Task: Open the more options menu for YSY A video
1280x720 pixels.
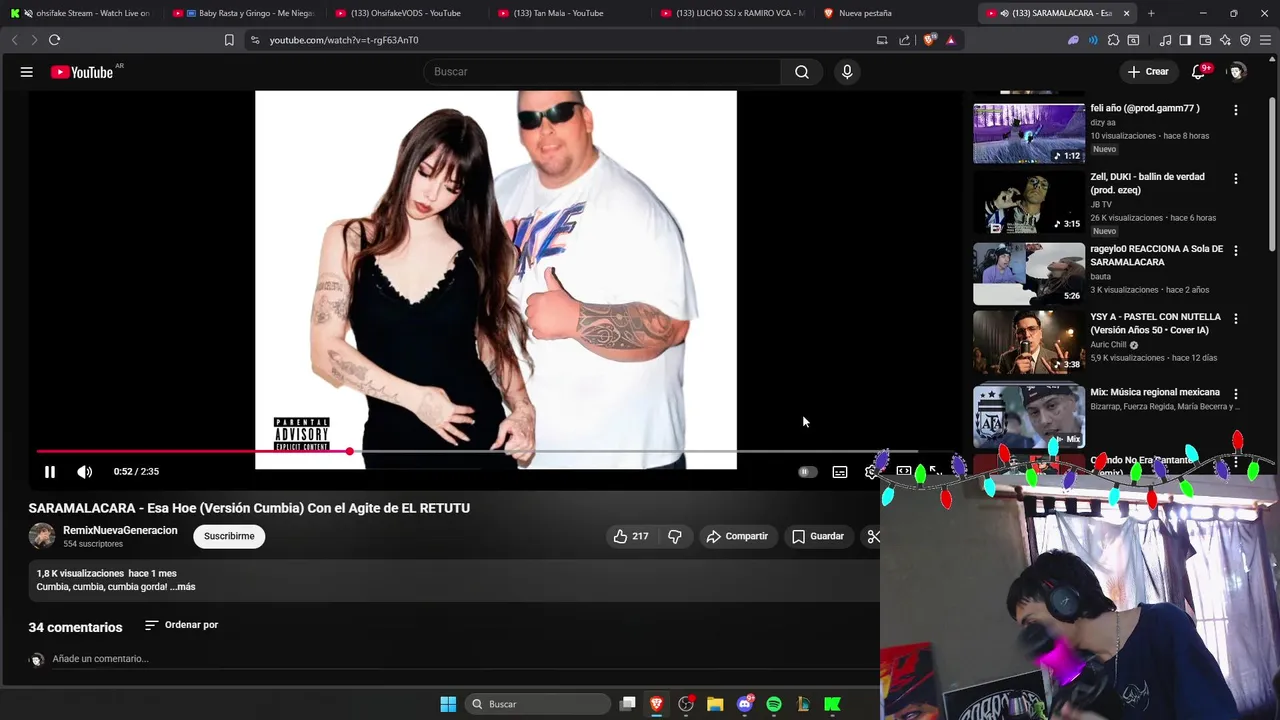Action: tap(1236, 319)
